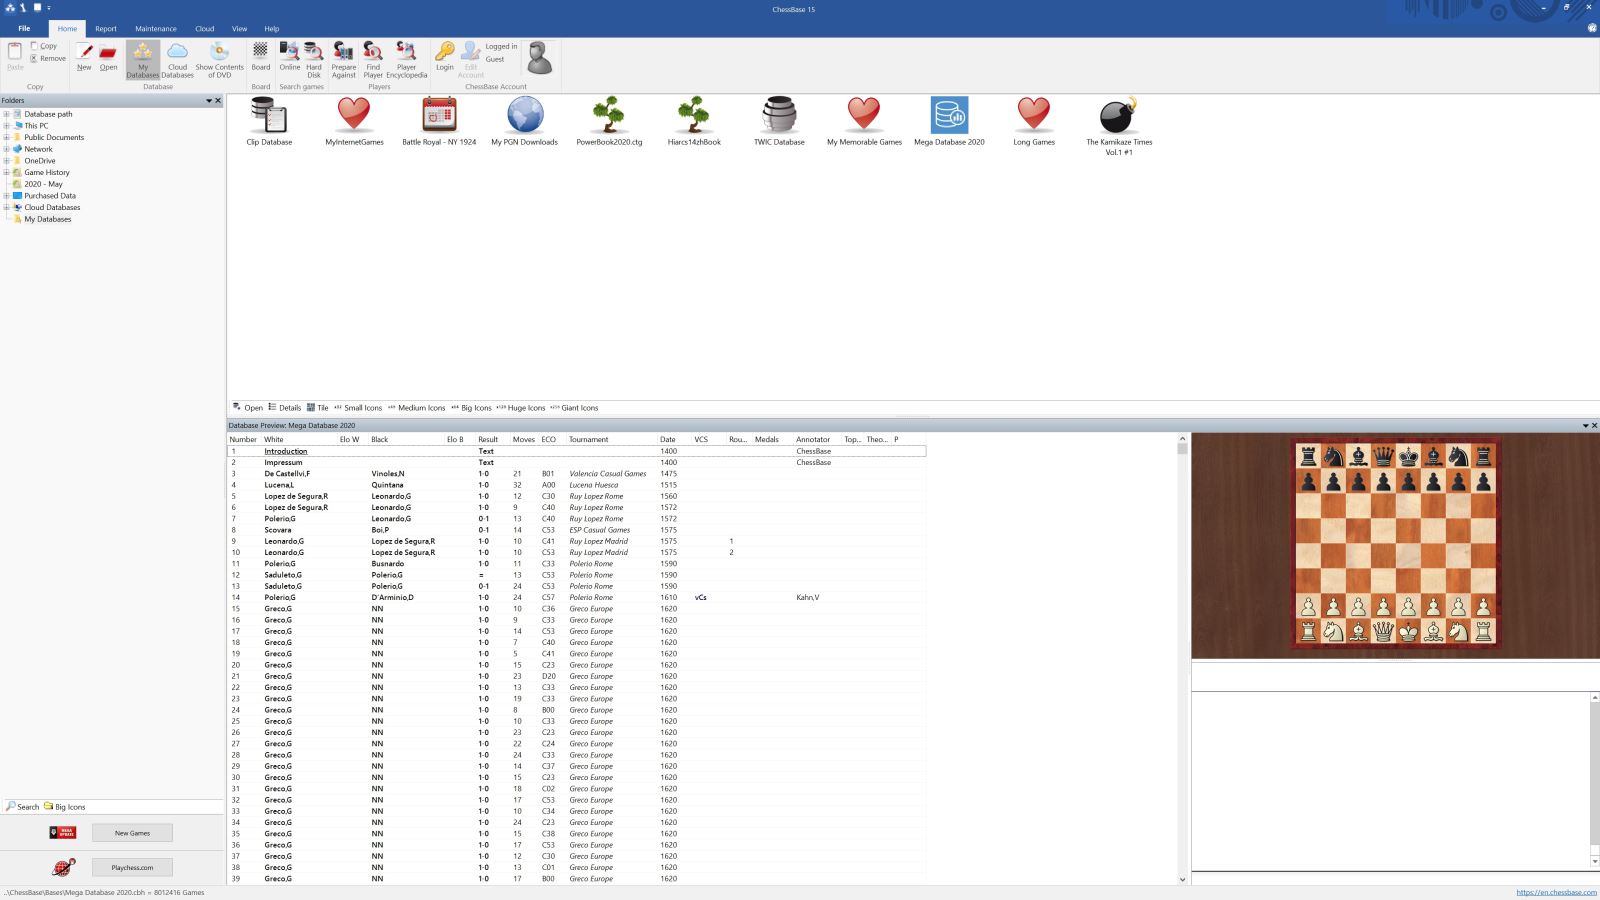The width and height of the screenshot is (1600, 900).
Task: Select the PowerBook2020.ctg tree icon
Action: click(x=609, y=117)
